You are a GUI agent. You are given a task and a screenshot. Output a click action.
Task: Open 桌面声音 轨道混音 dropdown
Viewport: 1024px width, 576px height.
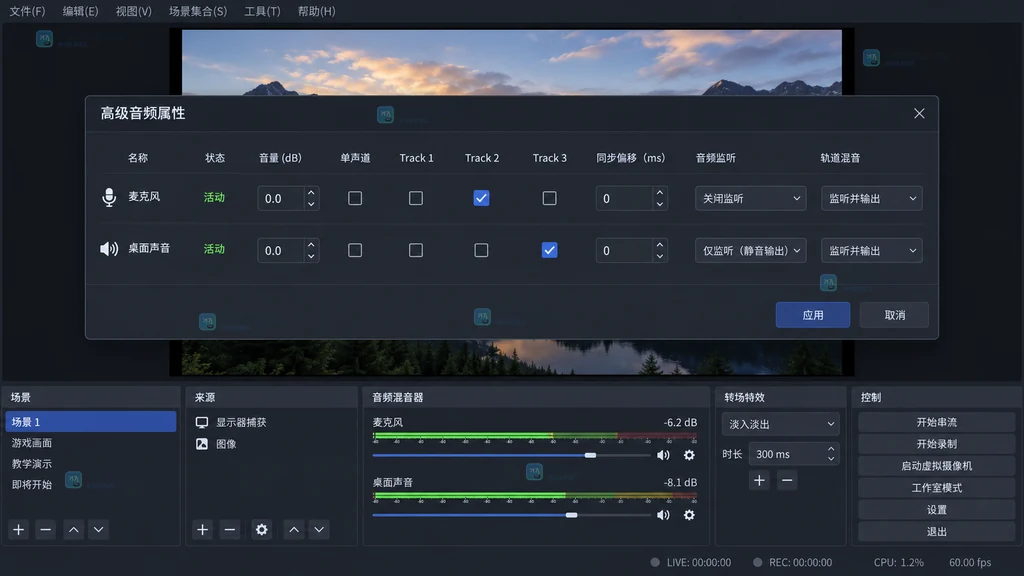point(872,251)
